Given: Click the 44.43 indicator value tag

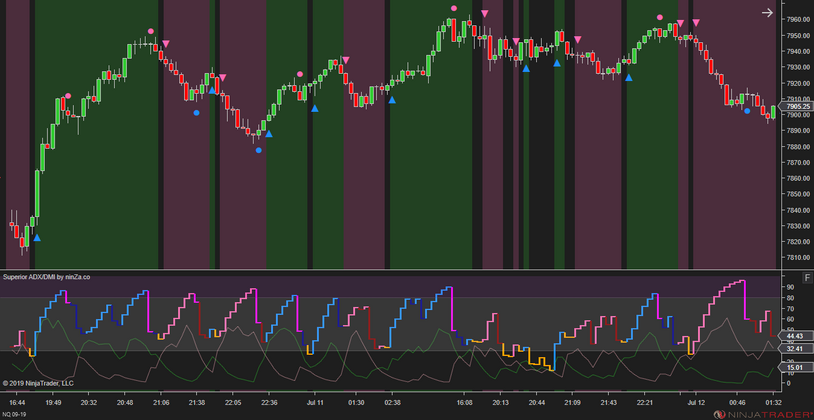Looking at the screenshot, I should (796, 336).
